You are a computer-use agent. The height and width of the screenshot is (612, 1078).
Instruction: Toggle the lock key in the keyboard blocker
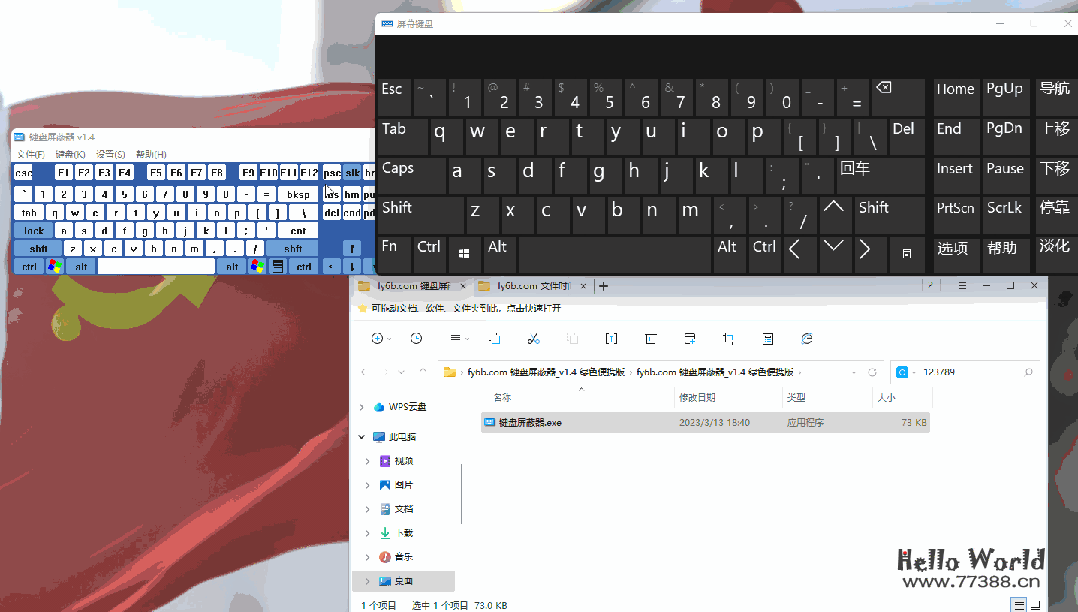[34, 230]
